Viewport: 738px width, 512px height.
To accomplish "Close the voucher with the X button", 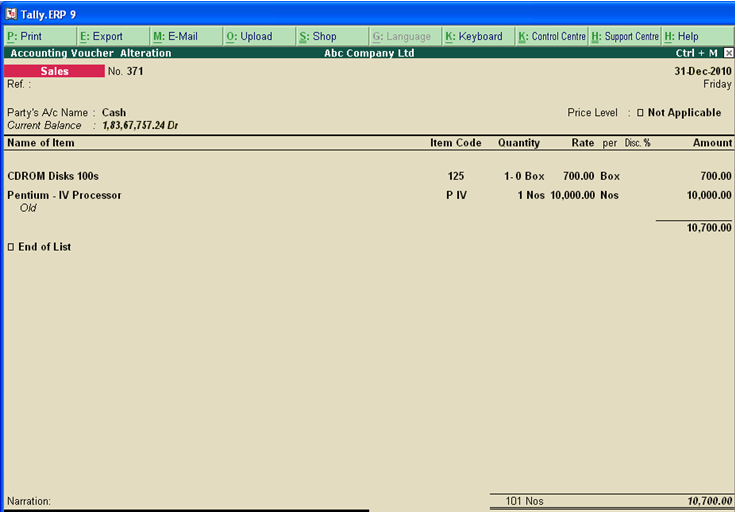I will click(728, 53).
